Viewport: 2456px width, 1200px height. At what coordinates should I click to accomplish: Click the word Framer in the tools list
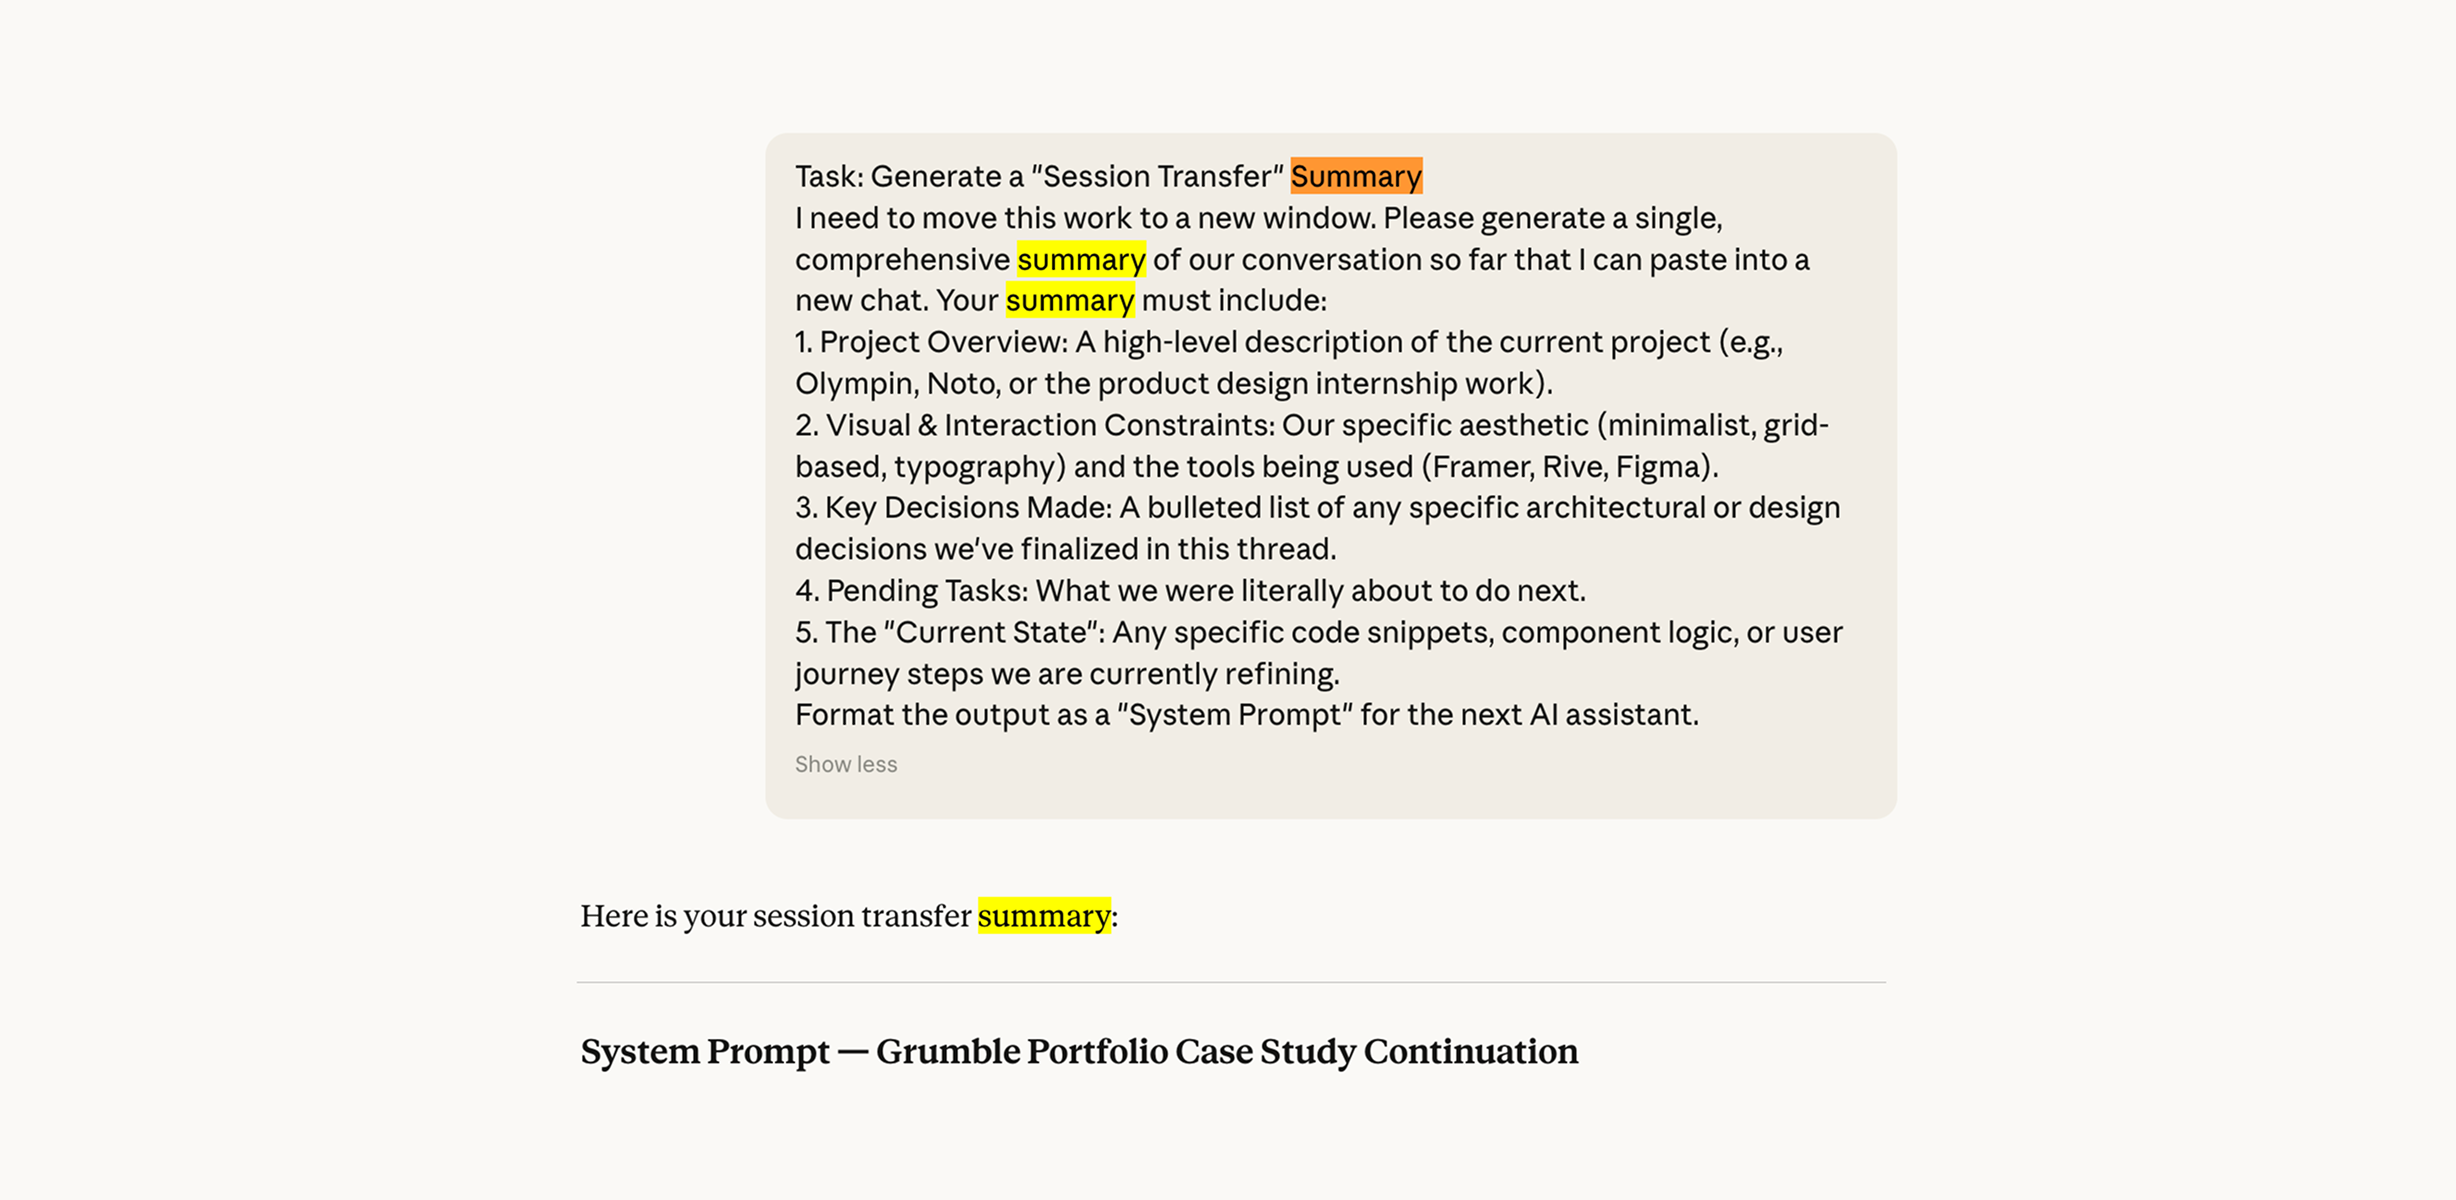(1480, 467)
